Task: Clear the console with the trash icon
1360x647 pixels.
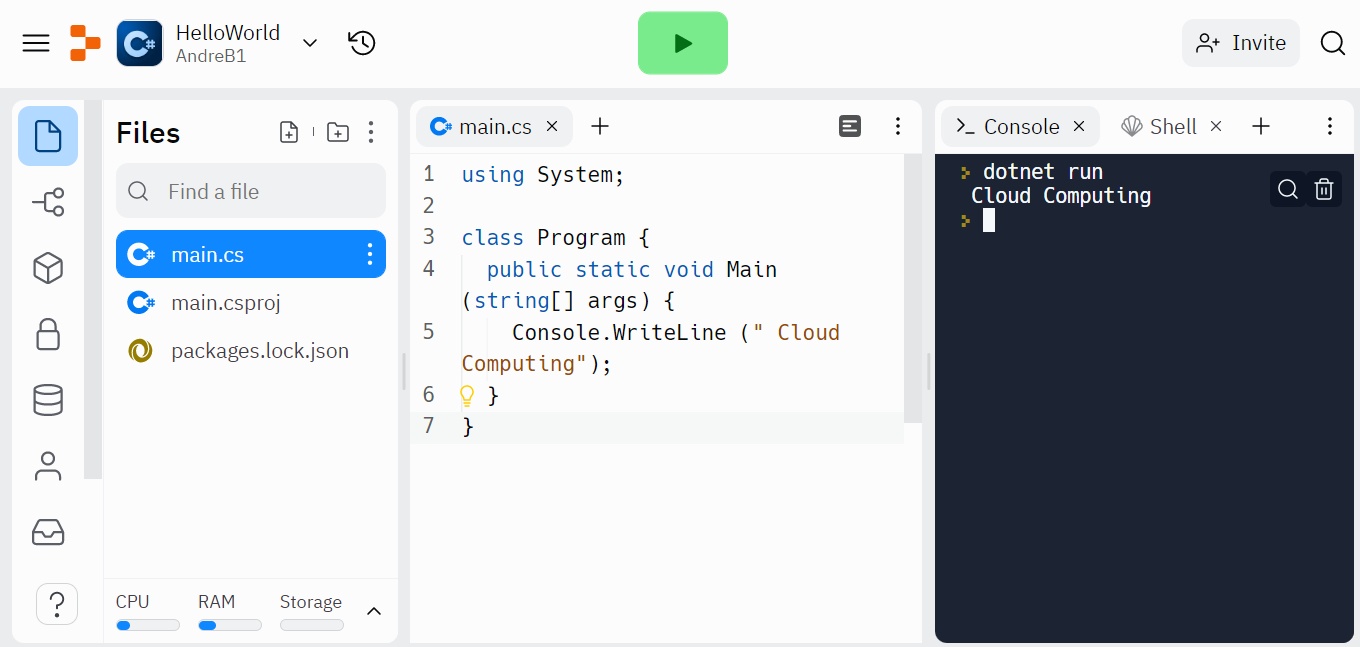Action: click(1324, 189)
